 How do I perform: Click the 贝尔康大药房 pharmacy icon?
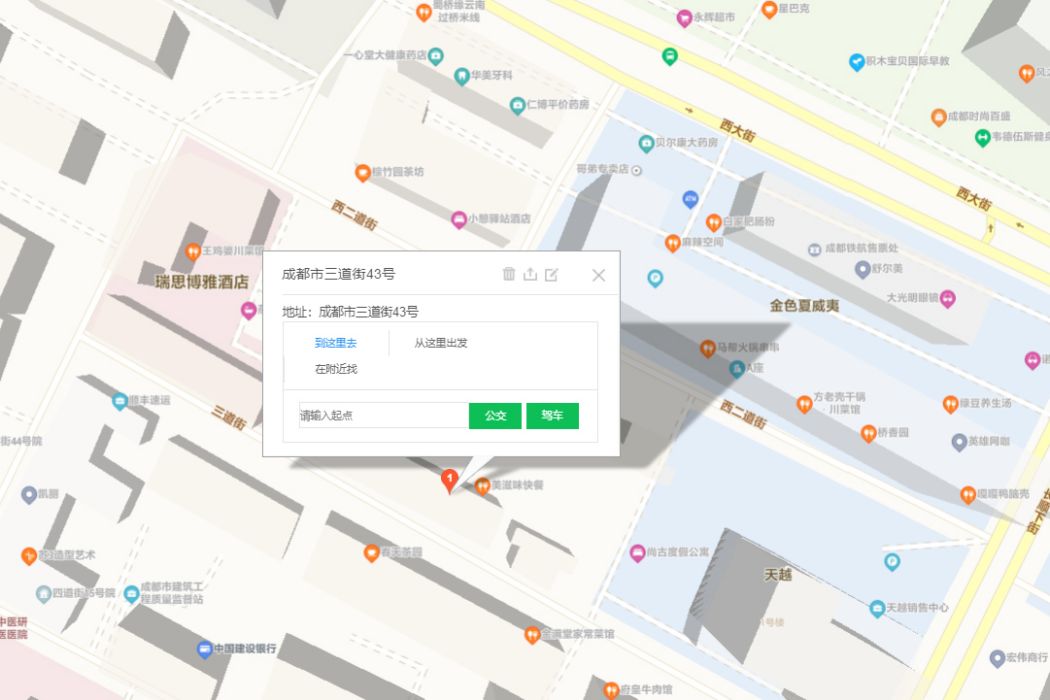click(x=646, y=143)
